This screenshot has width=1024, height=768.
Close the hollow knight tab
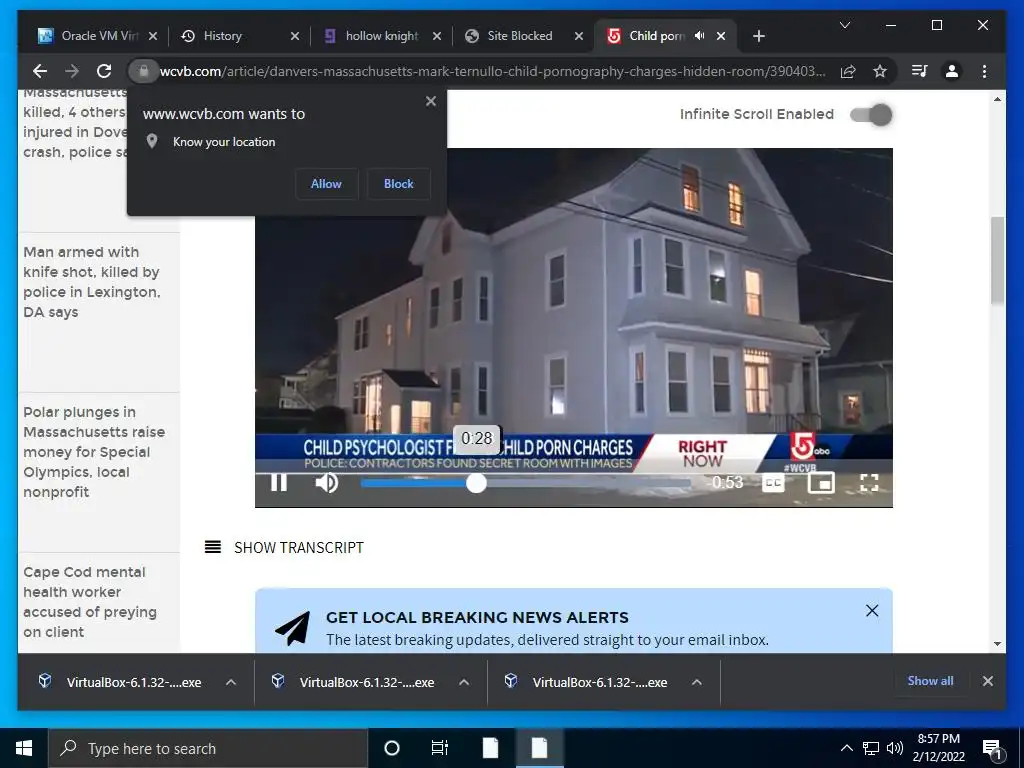point(437,36)
